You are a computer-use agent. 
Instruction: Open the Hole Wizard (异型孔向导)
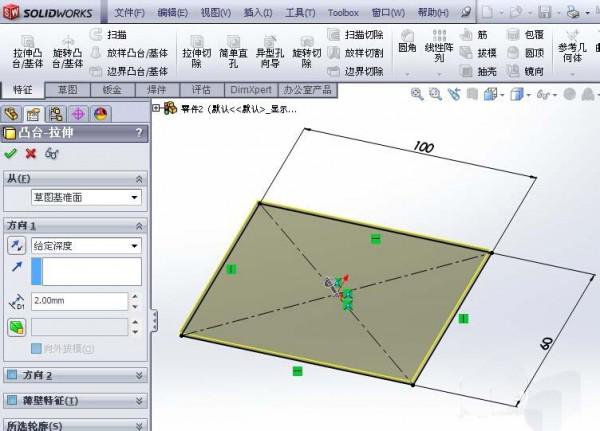coord(270,52)
